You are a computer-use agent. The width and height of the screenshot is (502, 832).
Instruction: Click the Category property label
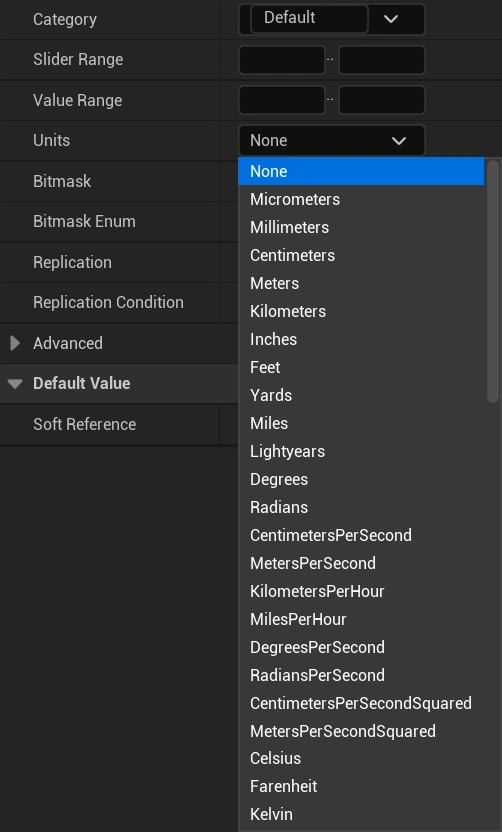tap(65, 20)
